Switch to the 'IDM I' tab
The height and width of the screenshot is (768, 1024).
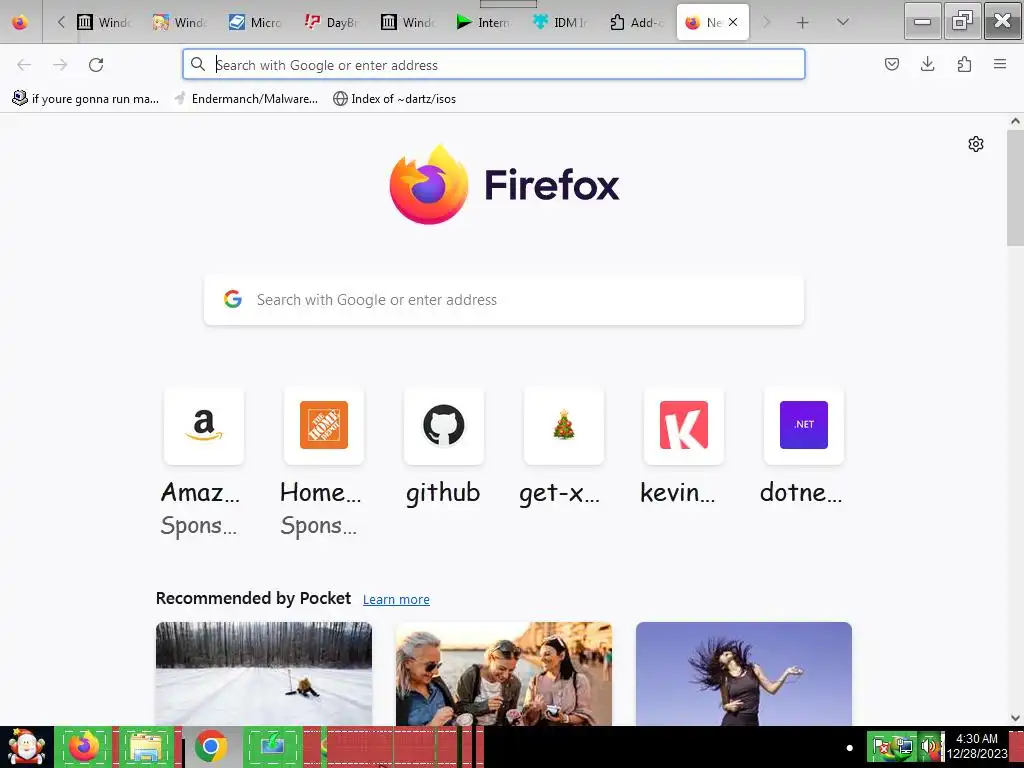point(560,22)
